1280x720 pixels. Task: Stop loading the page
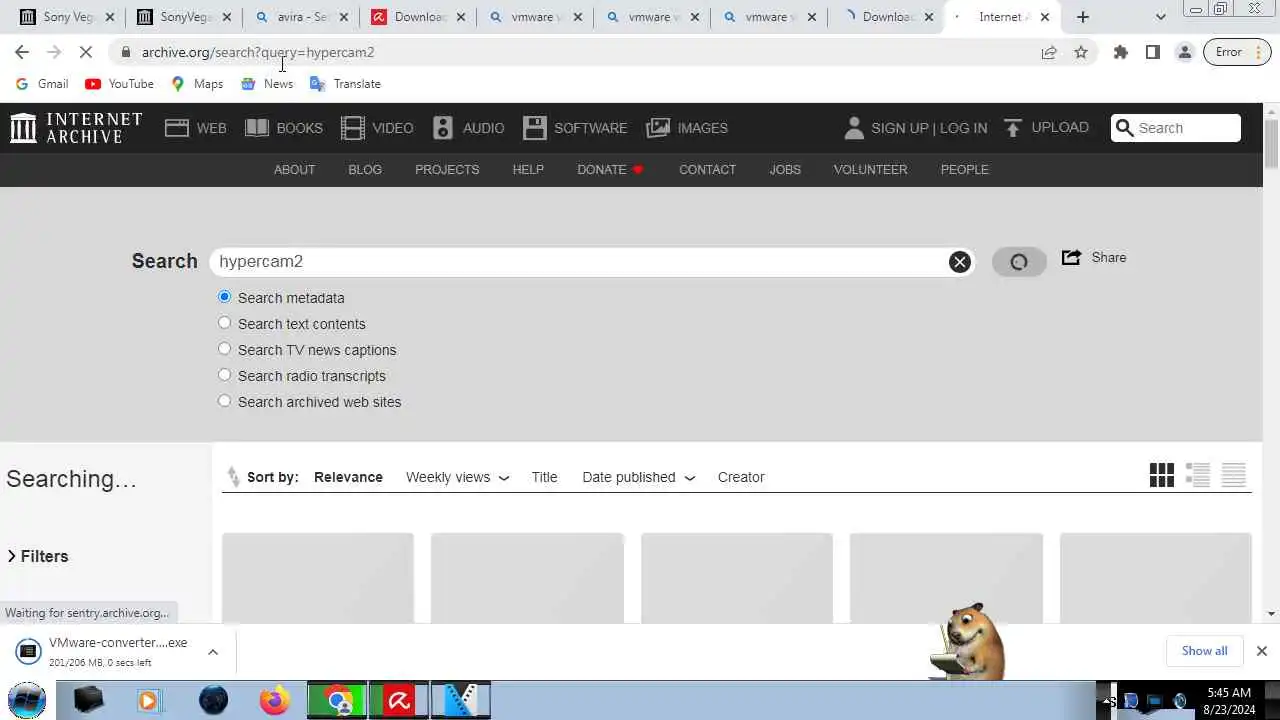click(x=86, y=52)
